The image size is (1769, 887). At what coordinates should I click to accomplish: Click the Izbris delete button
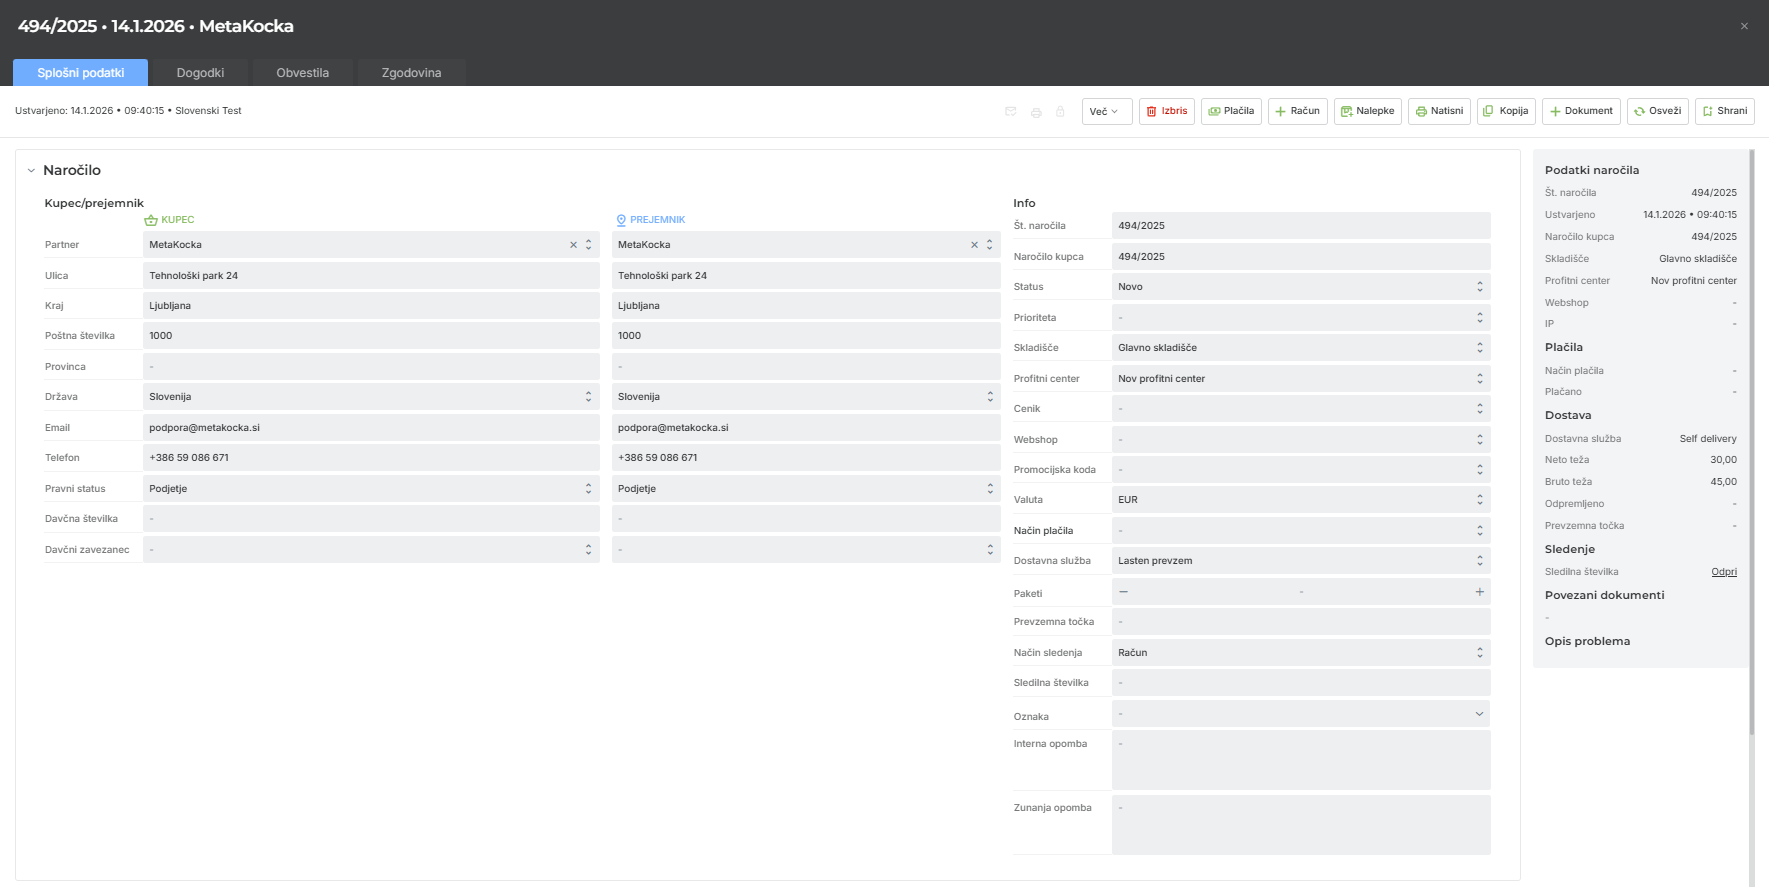pos(1166,111)
